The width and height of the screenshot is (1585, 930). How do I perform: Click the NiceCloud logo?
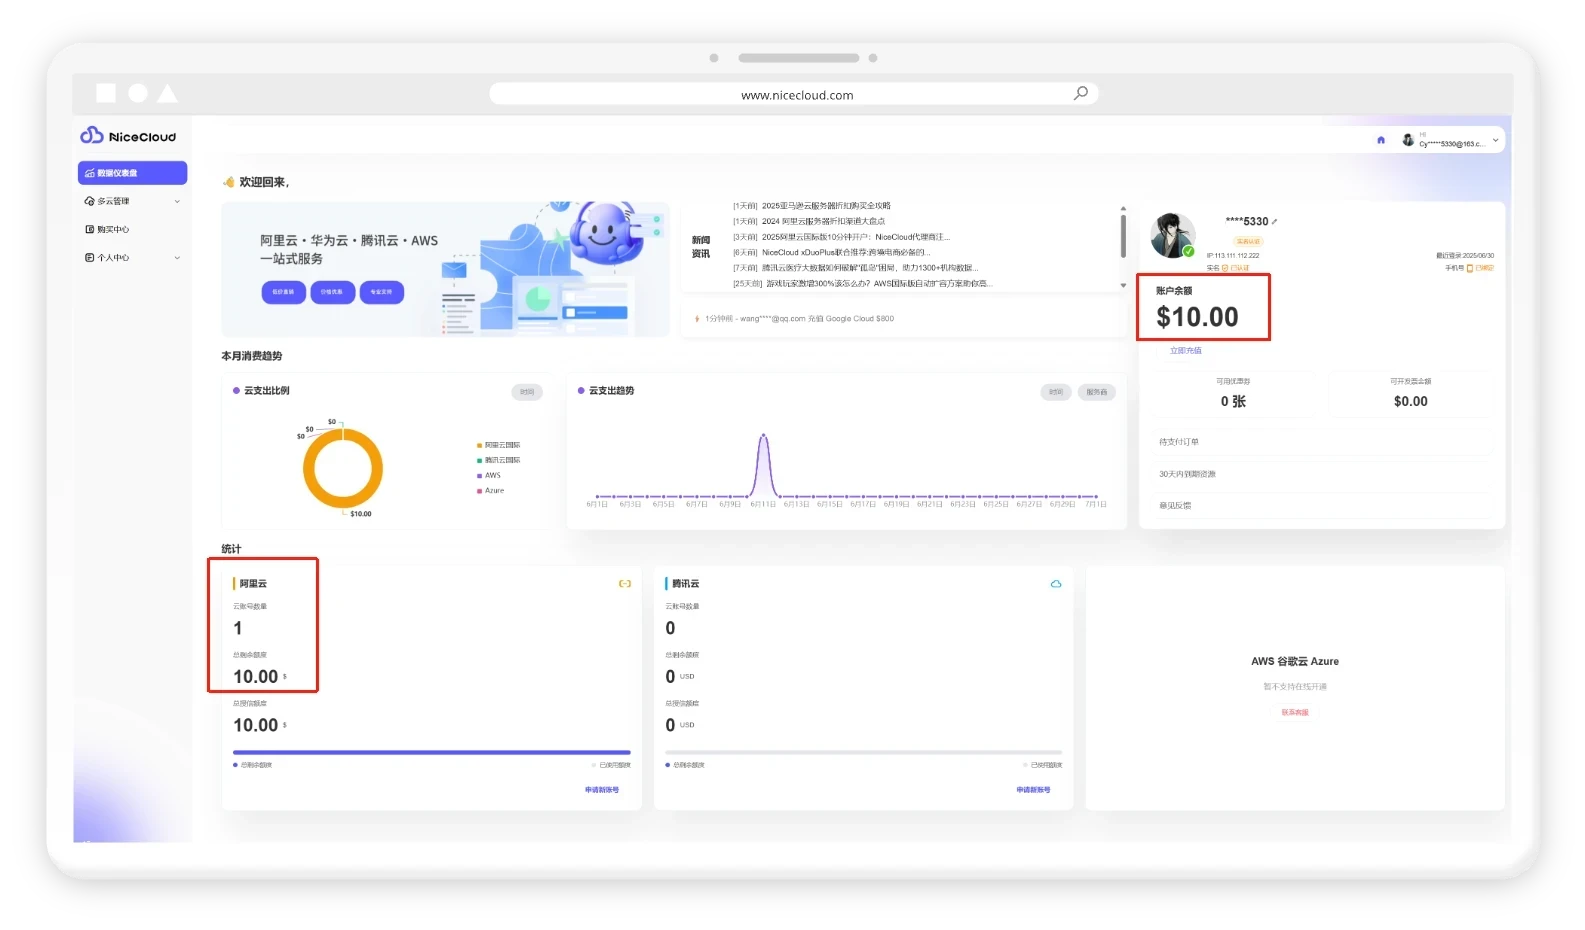click(x=128, y=136)
